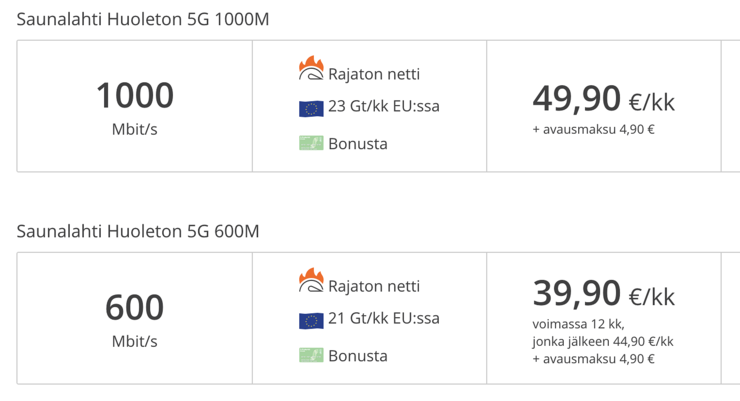This screenshot has width=740, height=401.
Task: Click the jonka jälkeen 44,90 €/kk note
Action: click(x=603, y=342)
